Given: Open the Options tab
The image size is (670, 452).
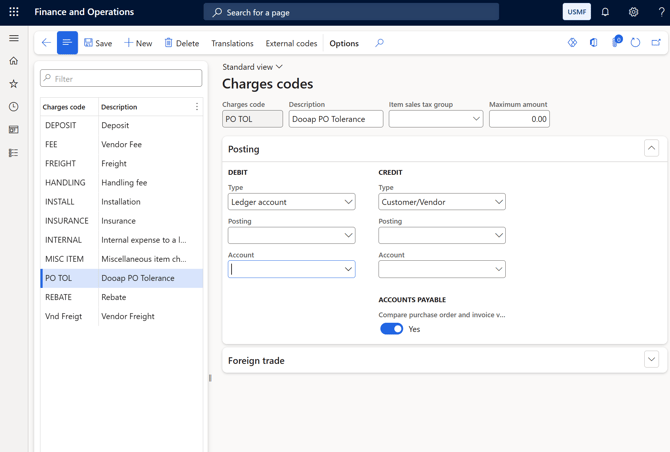Looking at the screenshot, I should (344, 43).
